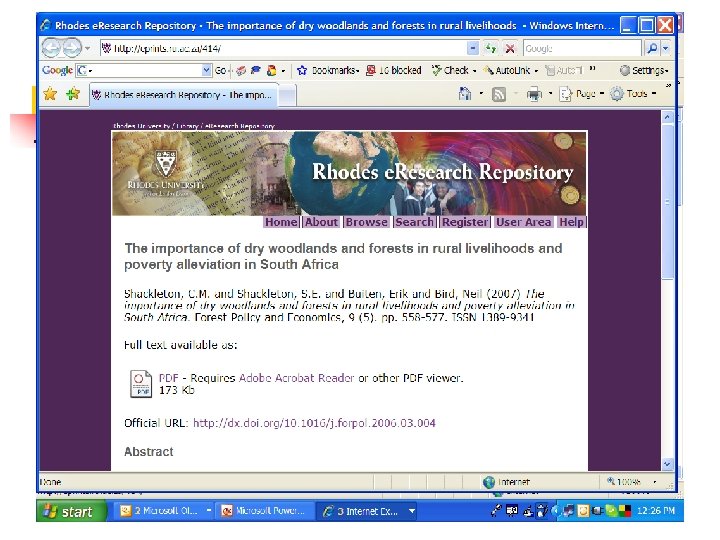The height and width of the screenshot is (540, 720).
Task: Click the browser Forward arrow button
Action: coord(71,48)
